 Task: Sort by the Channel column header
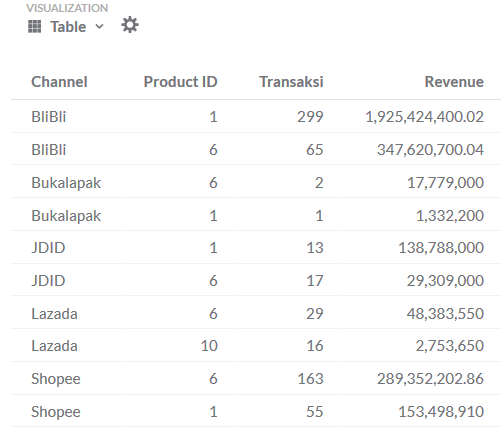[59, 82]
